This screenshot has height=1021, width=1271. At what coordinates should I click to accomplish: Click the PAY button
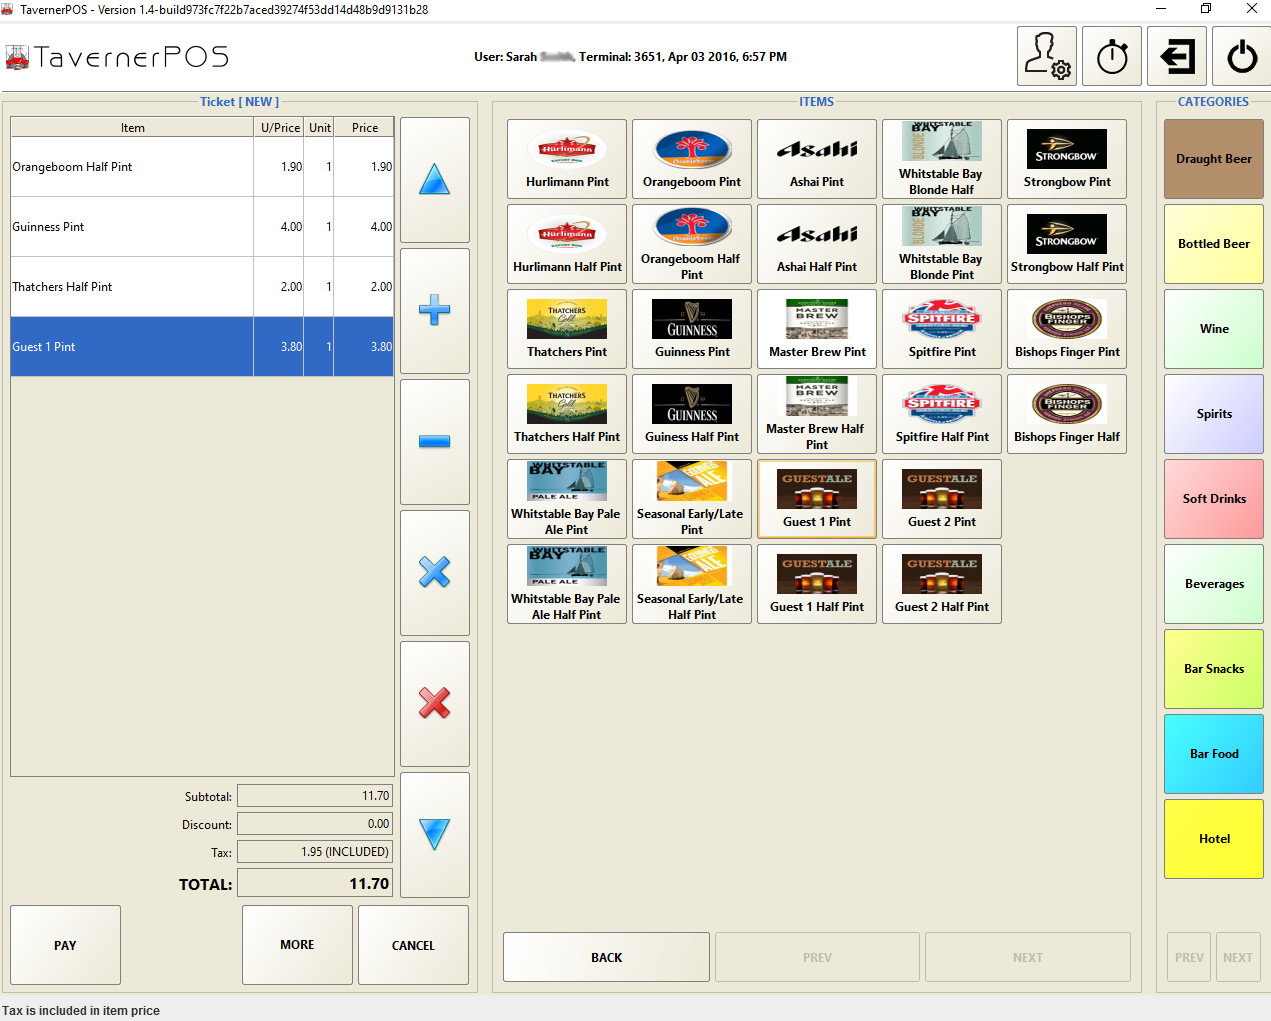coord(65,945)
